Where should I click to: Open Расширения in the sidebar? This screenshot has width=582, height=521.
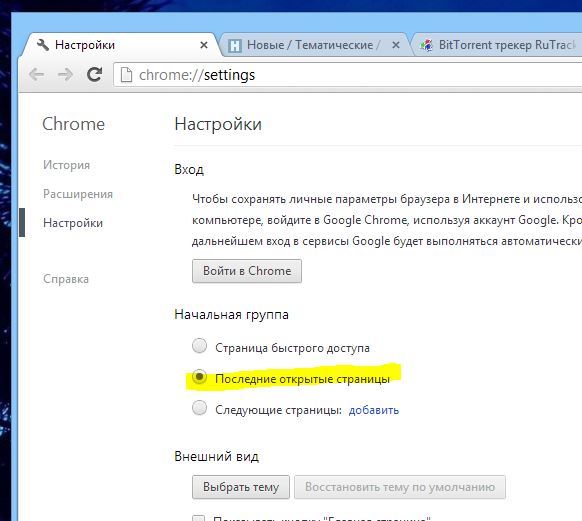(78, 194)
